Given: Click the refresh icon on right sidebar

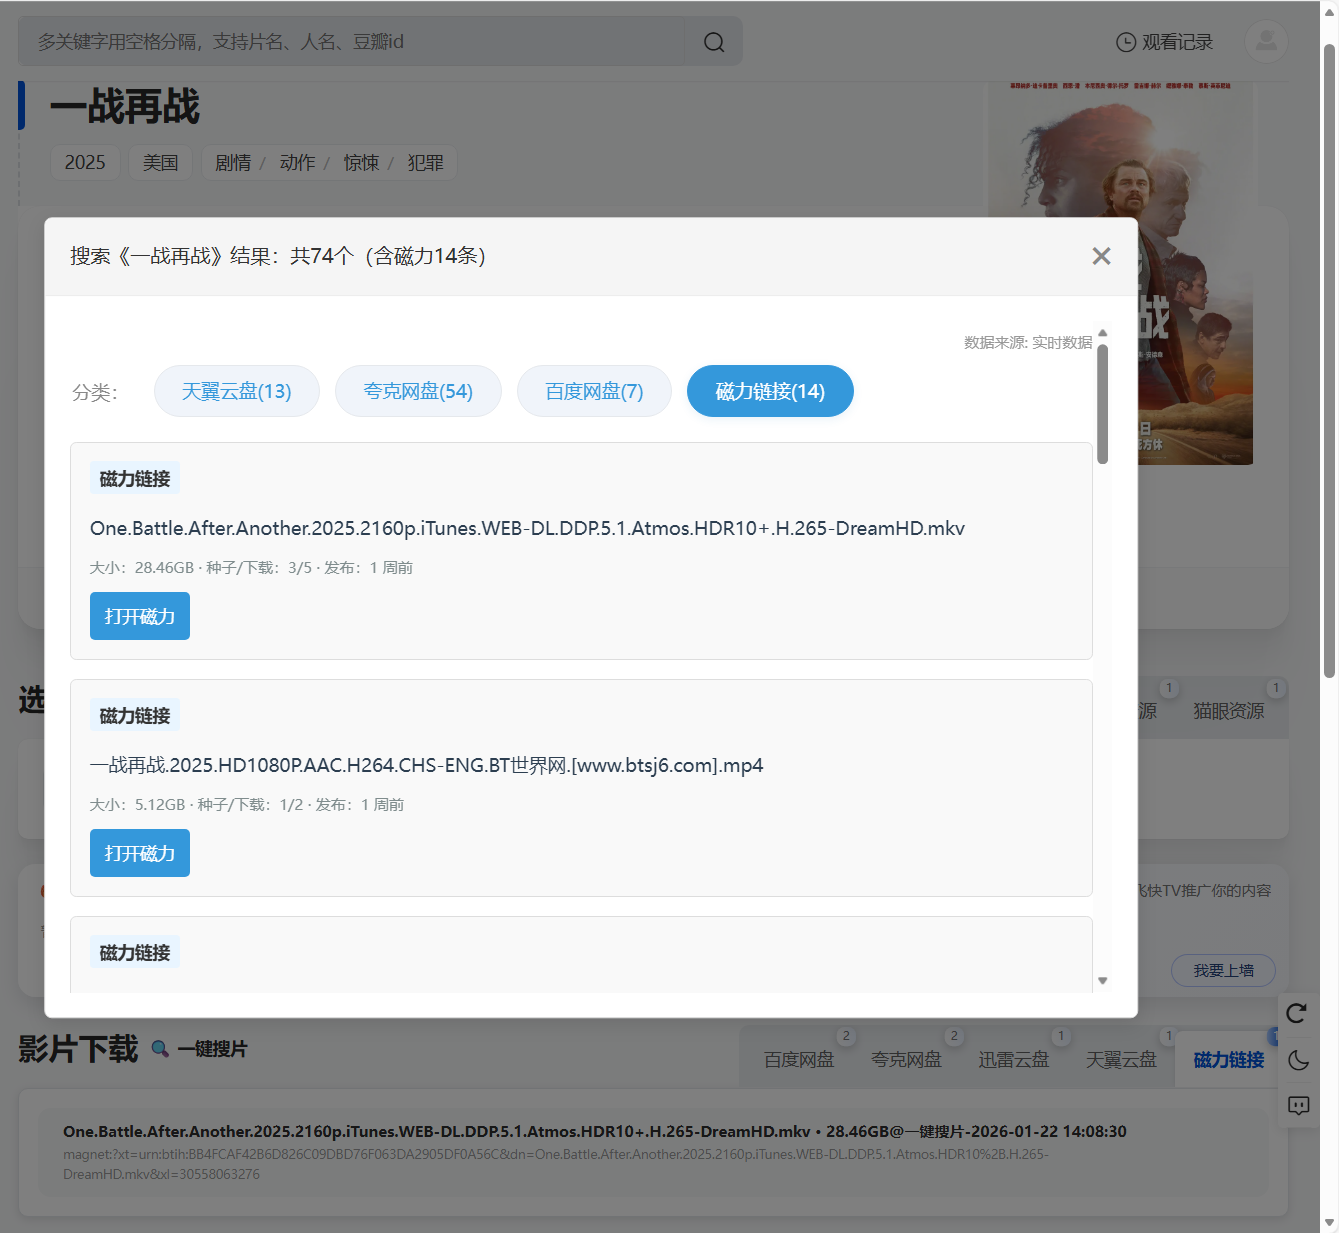Looking at the screenshot, I should [1297, 1013].
